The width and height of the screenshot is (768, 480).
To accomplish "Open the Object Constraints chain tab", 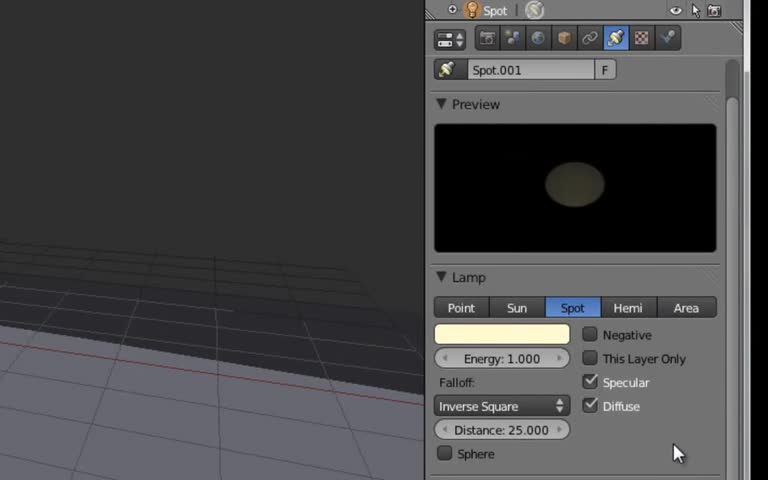I will point(590,38).
